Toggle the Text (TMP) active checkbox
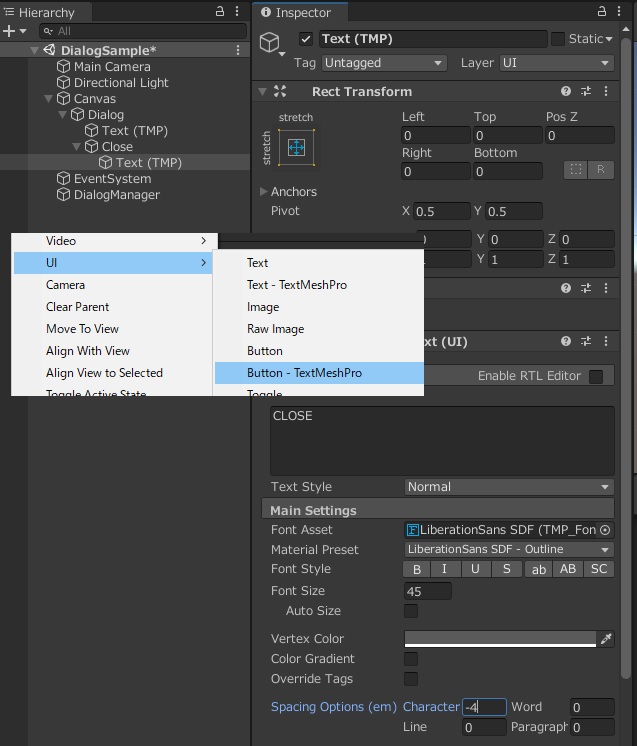The image size is (637, 746). (x=306, y=39)
